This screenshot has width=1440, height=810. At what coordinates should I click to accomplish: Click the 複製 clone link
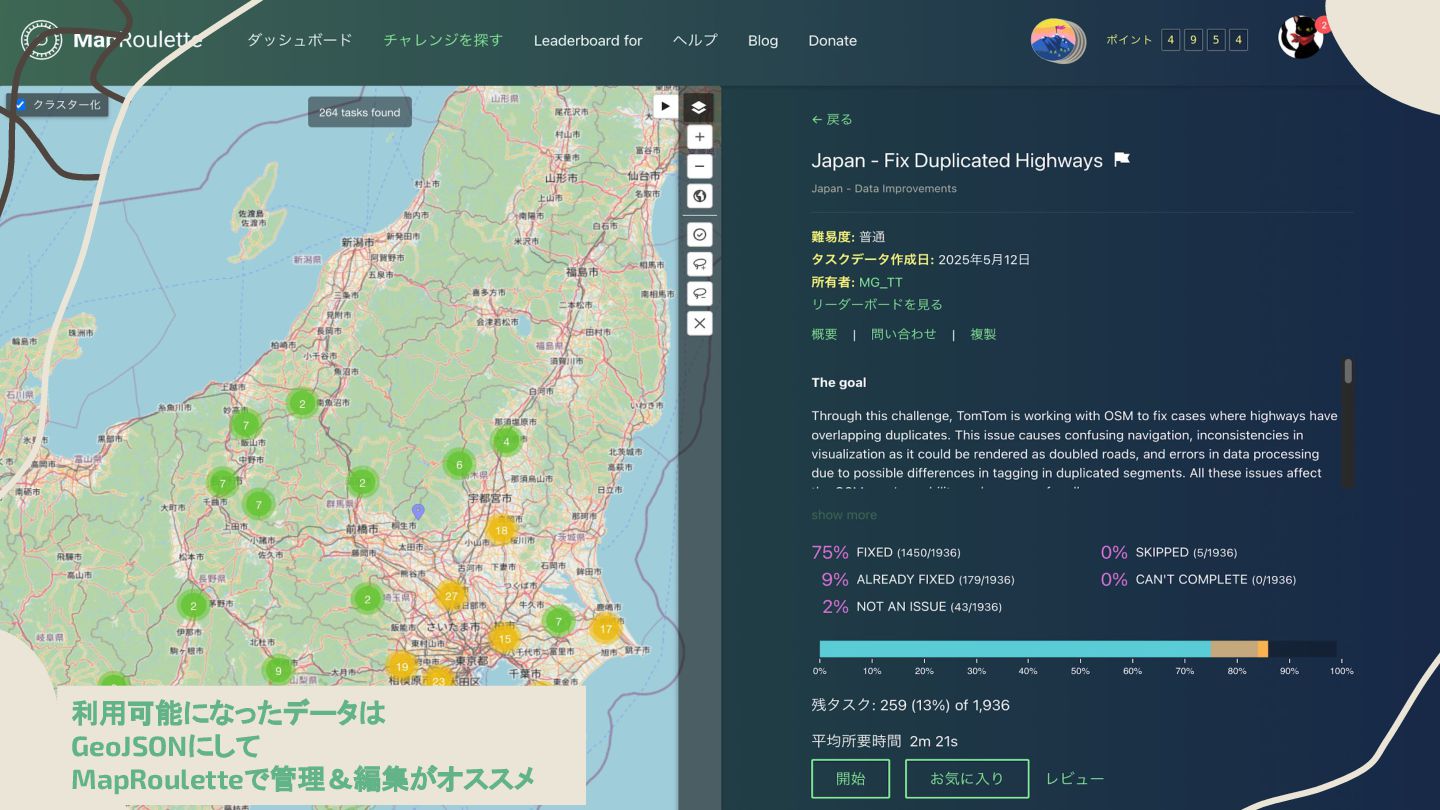[x=983, y=334]
